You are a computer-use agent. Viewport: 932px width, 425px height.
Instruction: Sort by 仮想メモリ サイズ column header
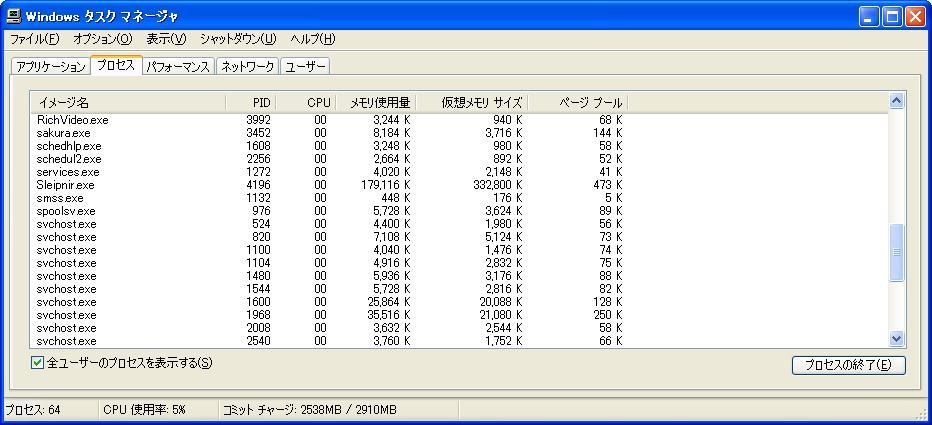pyautogui.click(x=473, y=102)
